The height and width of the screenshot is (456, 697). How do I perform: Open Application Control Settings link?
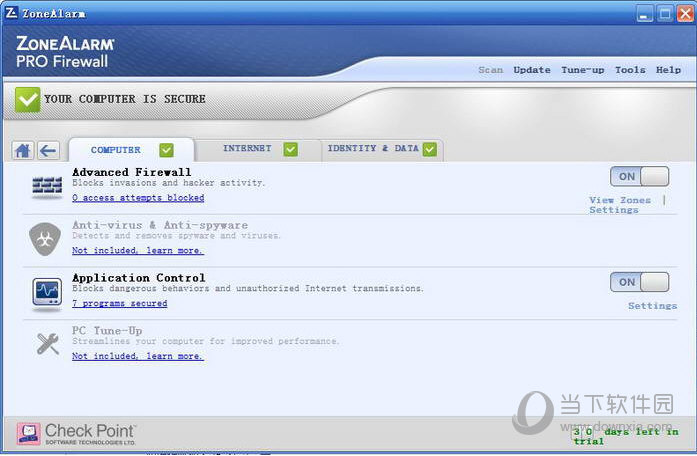[x=652, y=306]
